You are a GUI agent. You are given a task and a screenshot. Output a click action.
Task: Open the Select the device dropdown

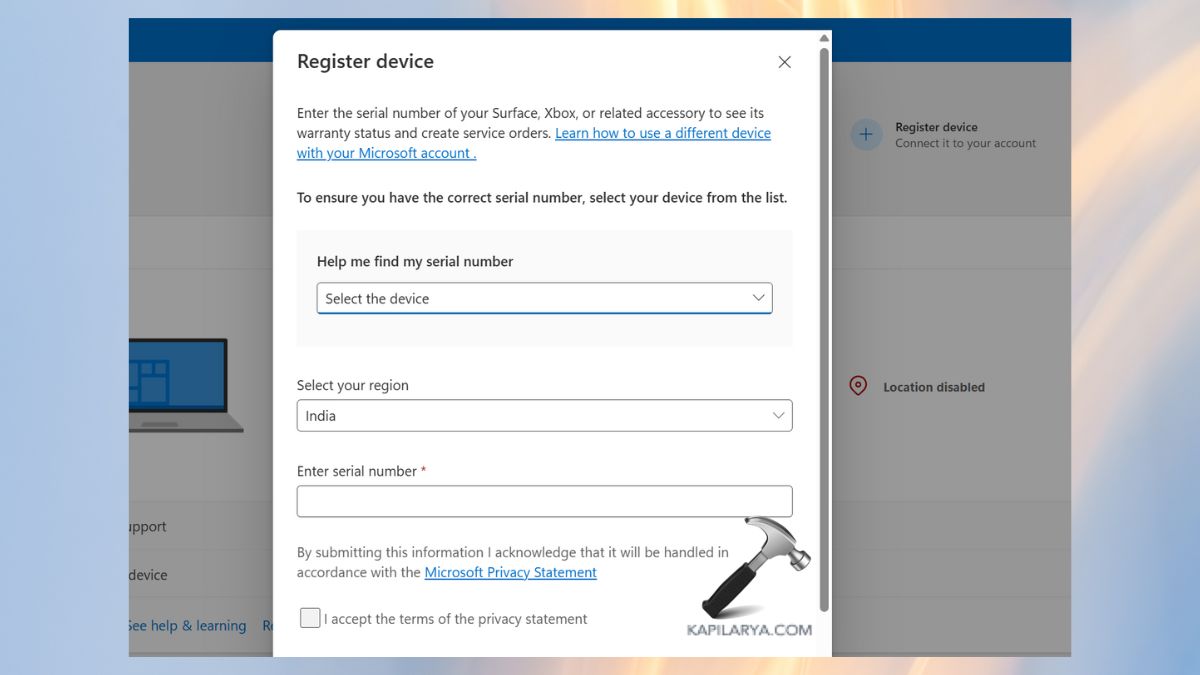(x=545, y=297)
